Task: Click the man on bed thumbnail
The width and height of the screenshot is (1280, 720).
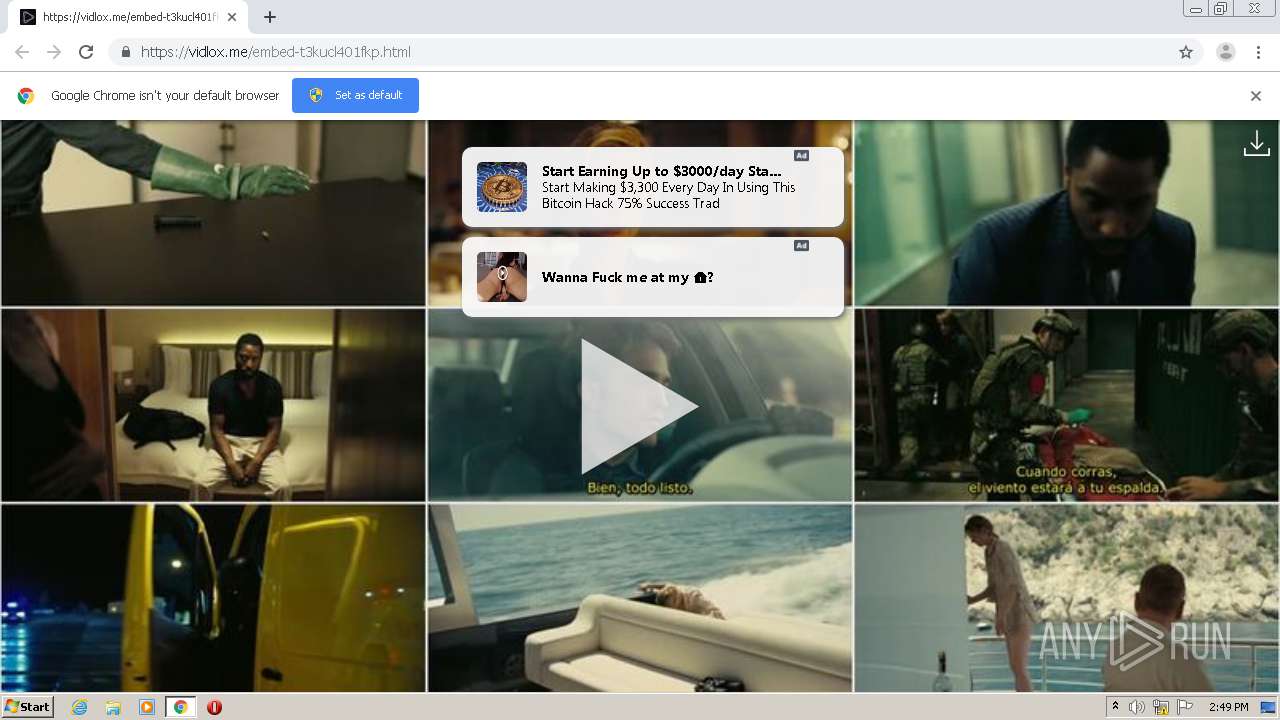Action: click(x=213, y=405)
